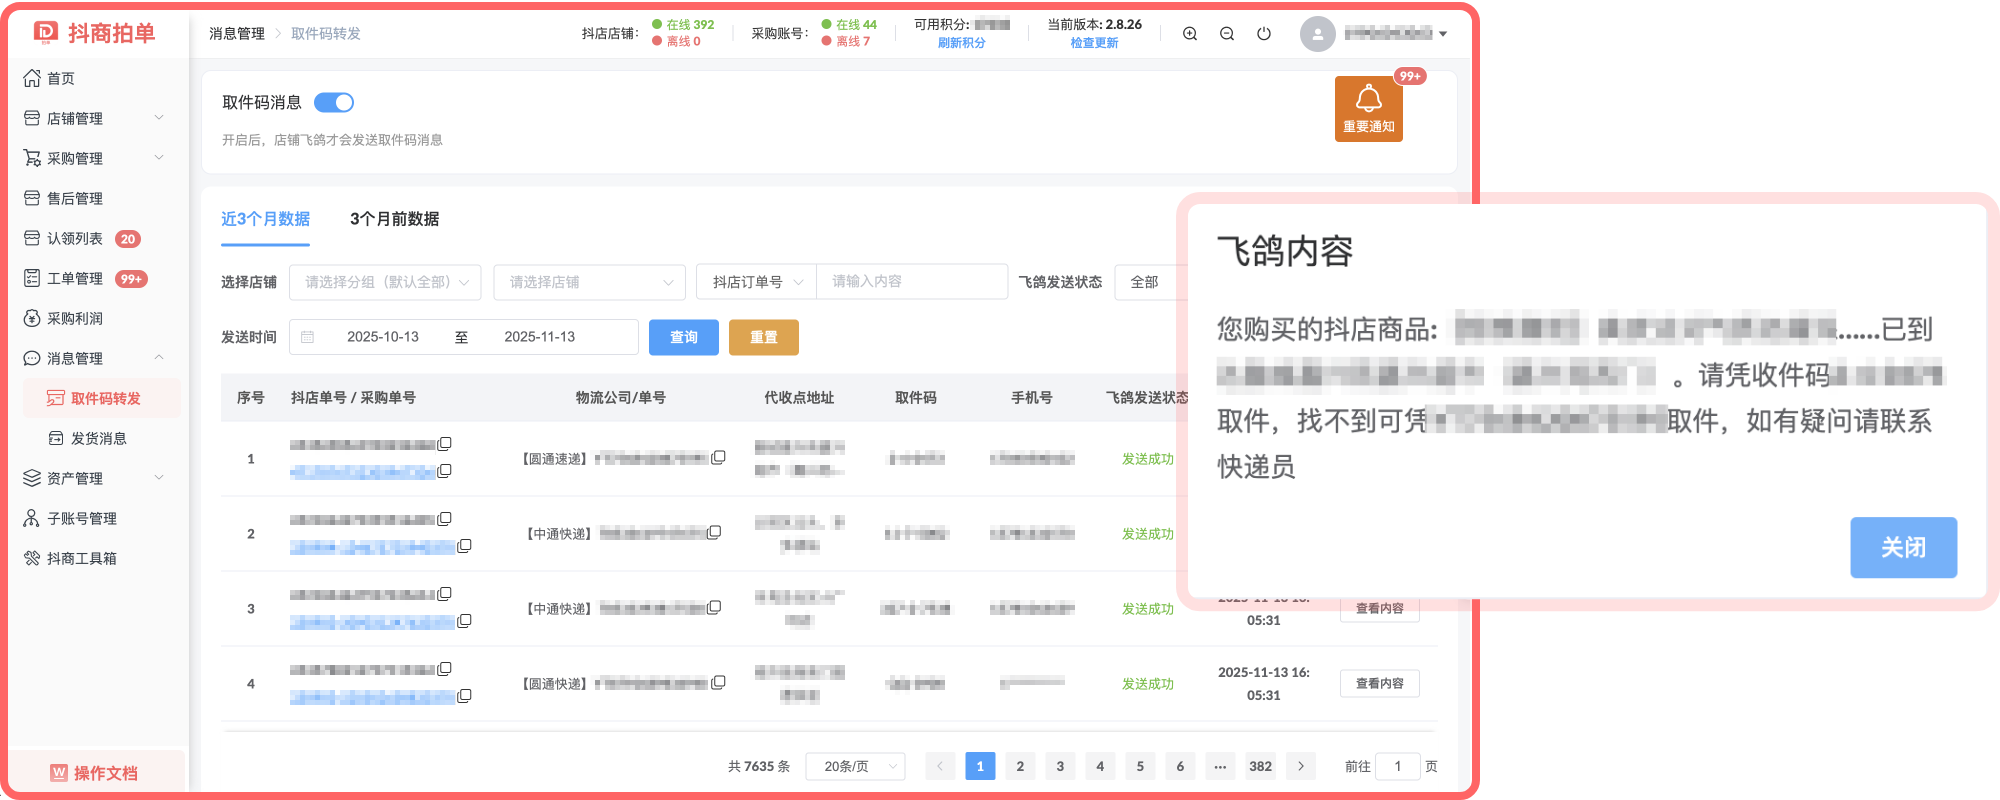Screen dimensions: 2000x800
Task: Copy the Yuantong tracking number in row 1
Action: tap(718, 458)
